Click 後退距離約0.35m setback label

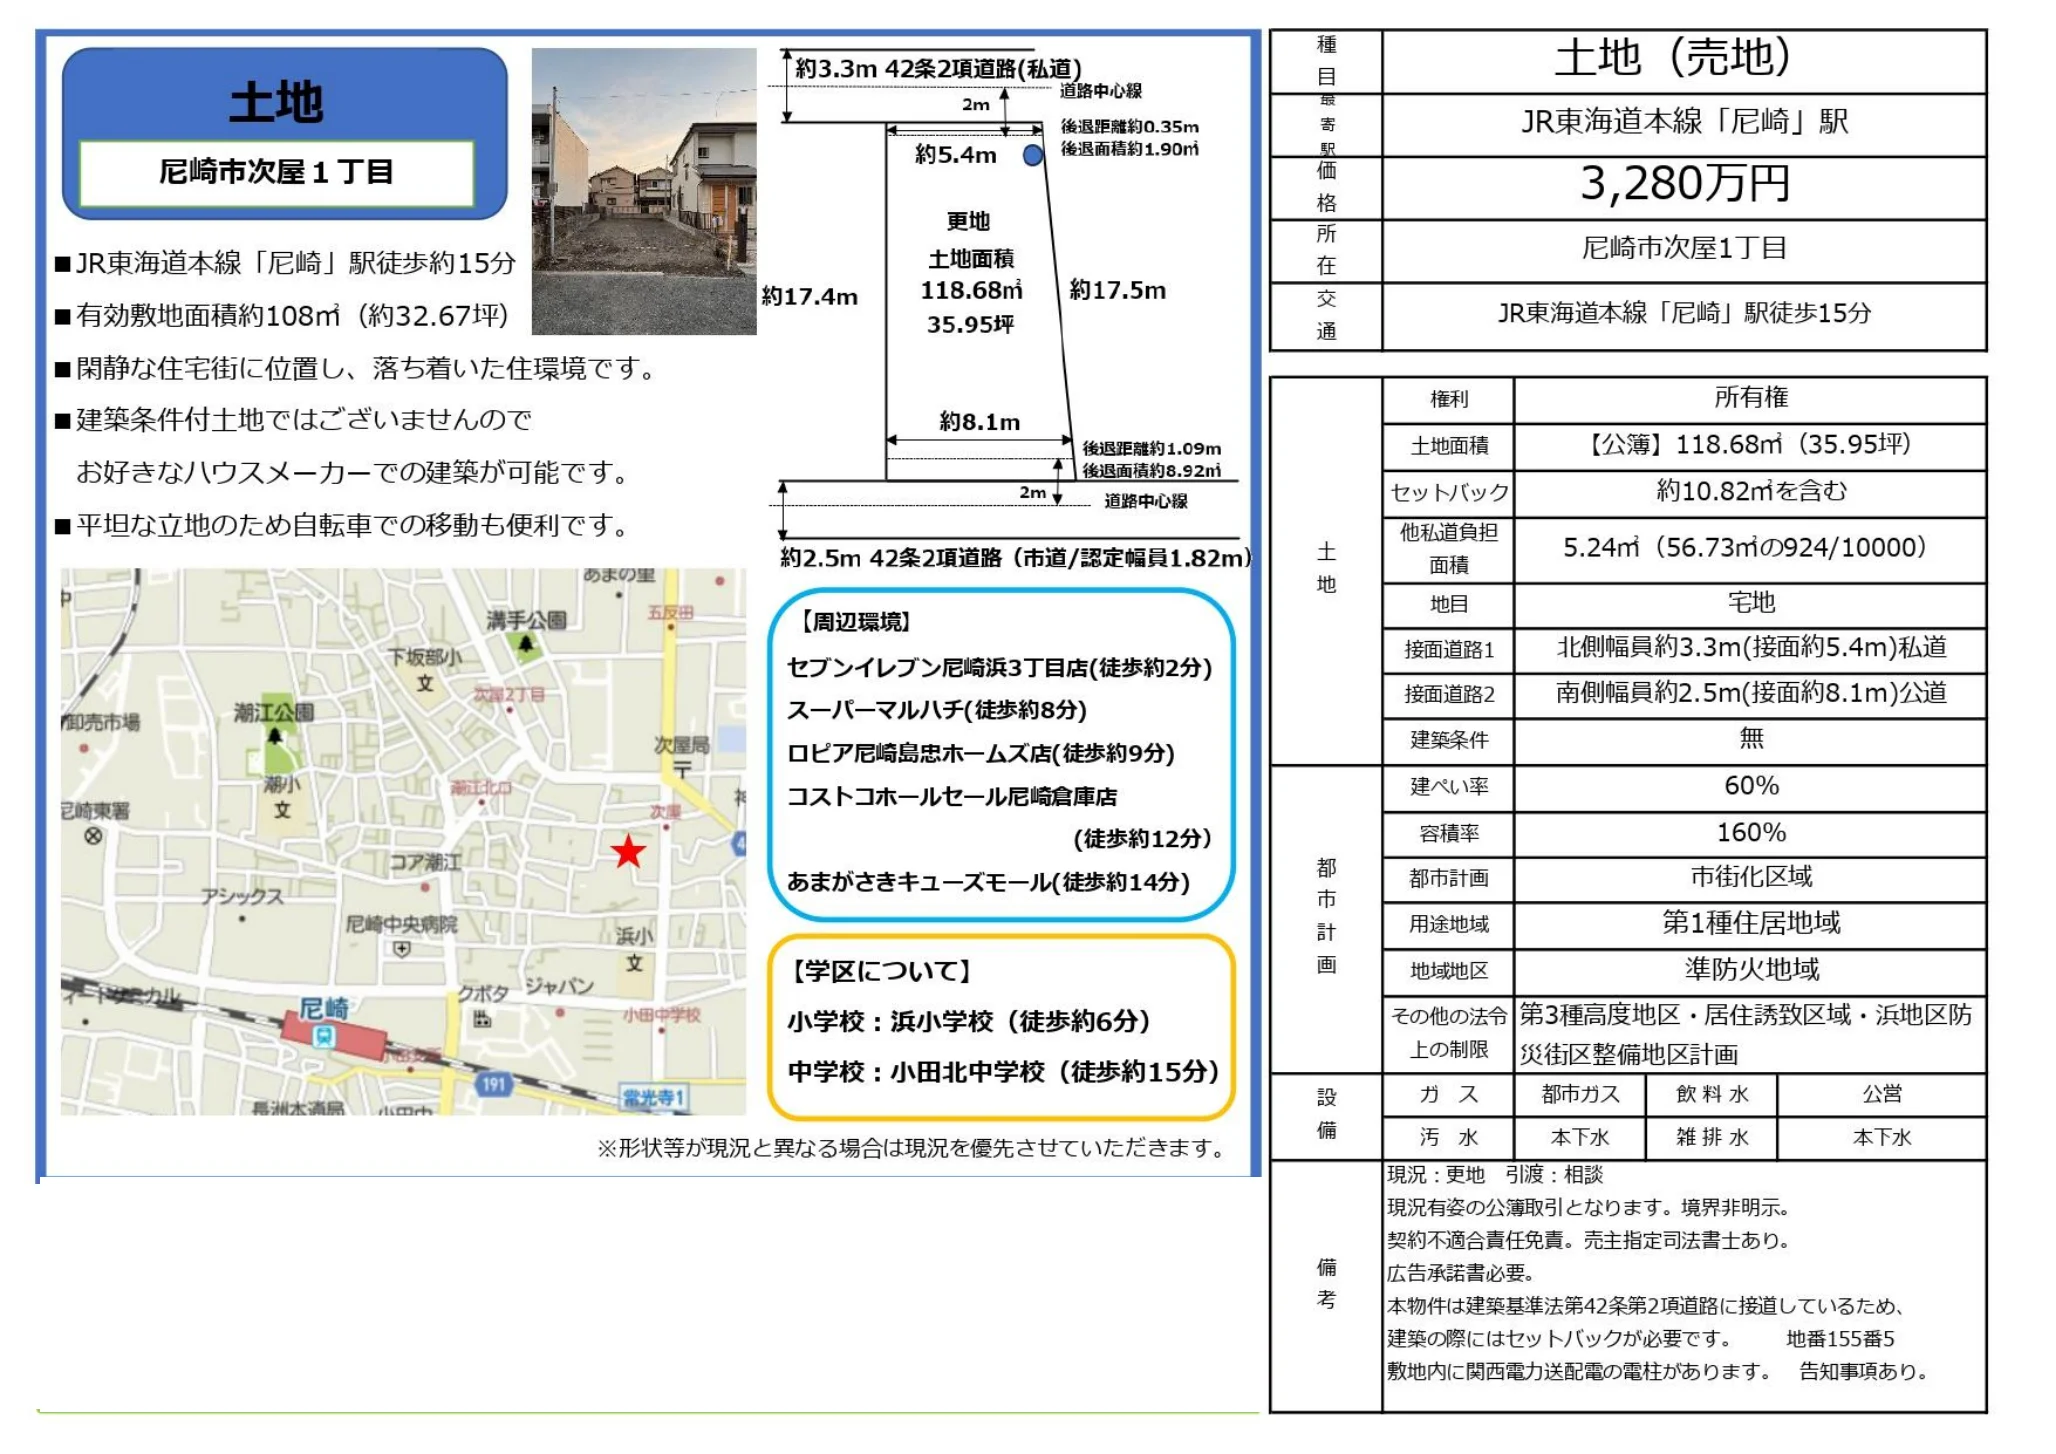pyautogui.click(x=1130, y=127)
